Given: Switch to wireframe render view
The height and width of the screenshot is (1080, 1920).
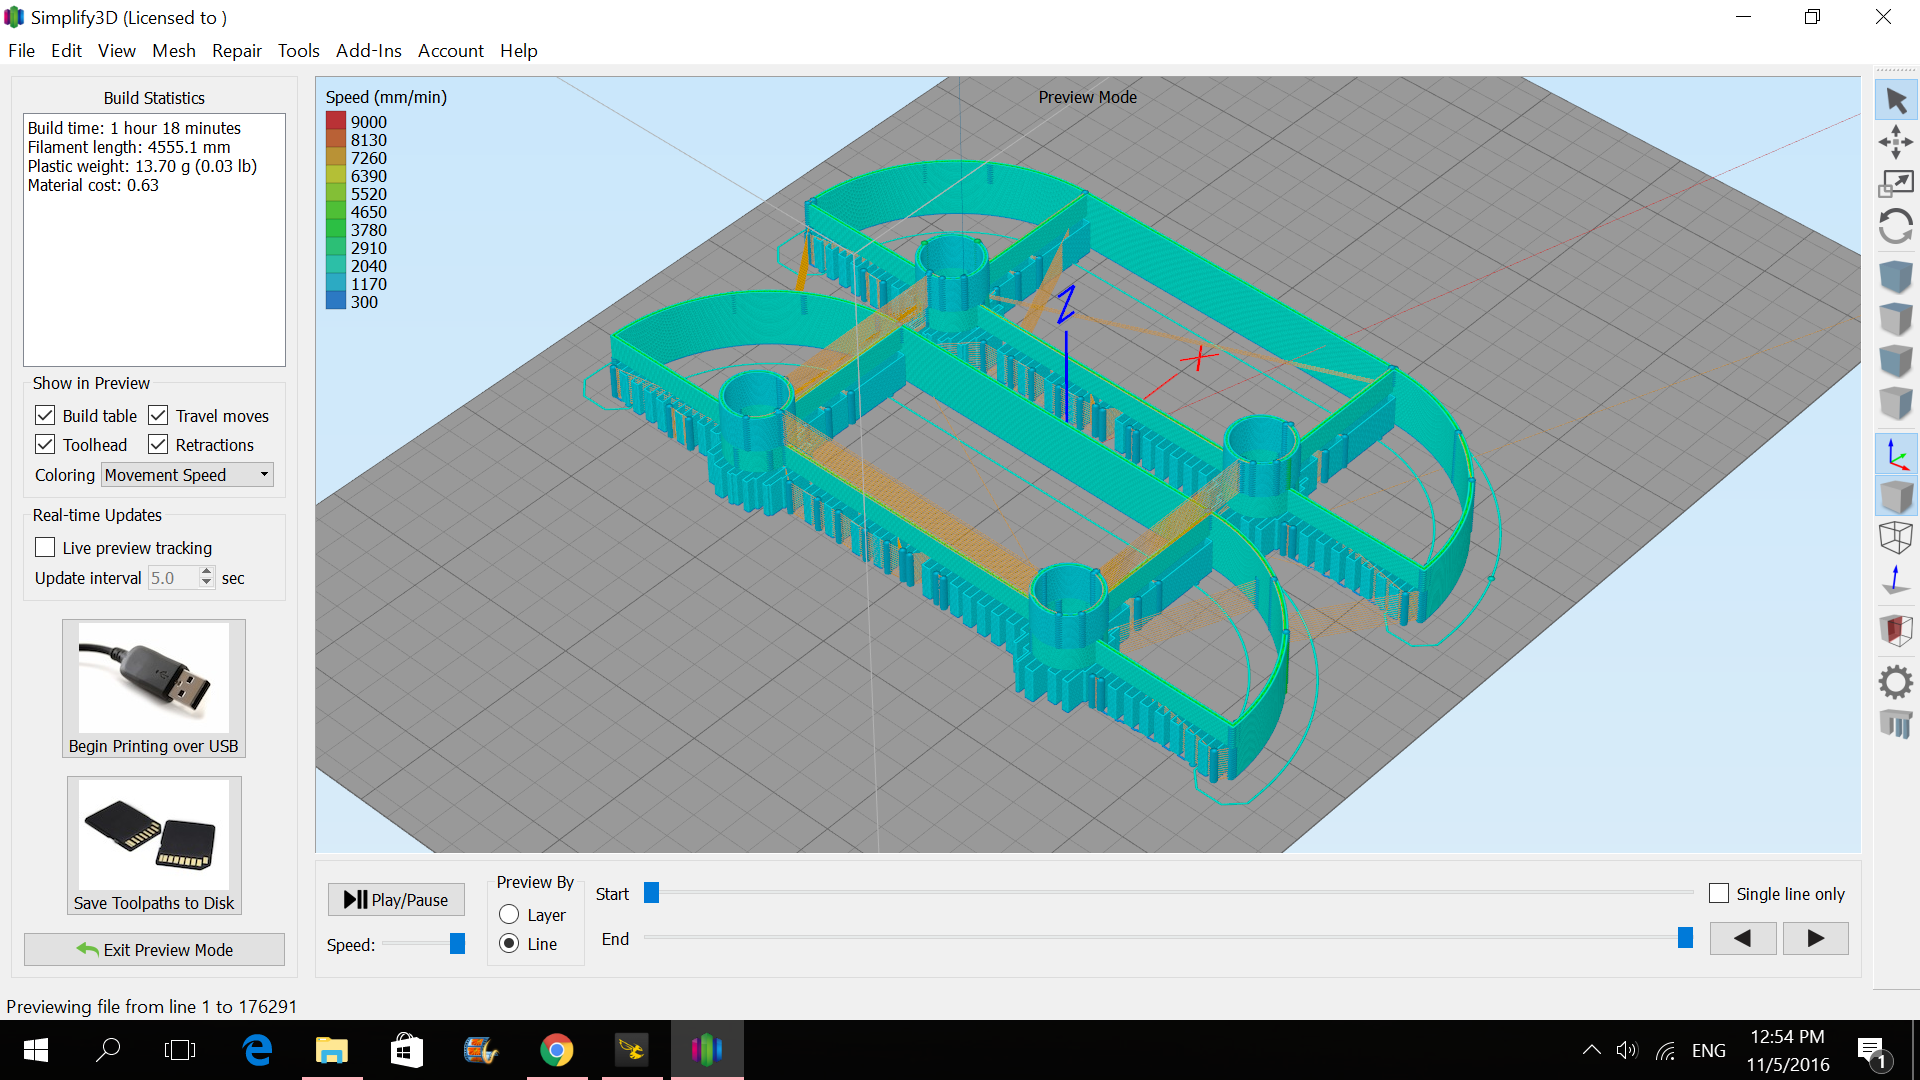Looking at the screenshot, I should (1896, 538).
